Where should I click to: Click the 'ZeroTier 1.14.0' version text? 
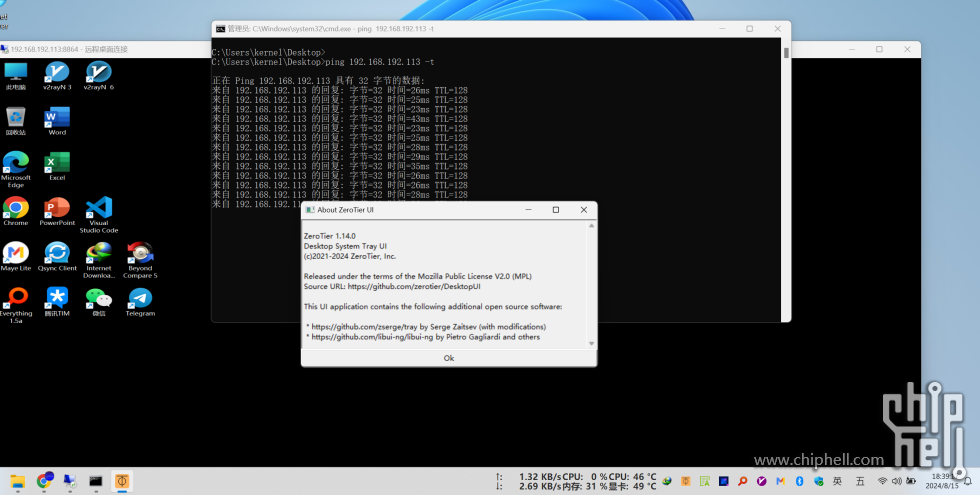329,236
